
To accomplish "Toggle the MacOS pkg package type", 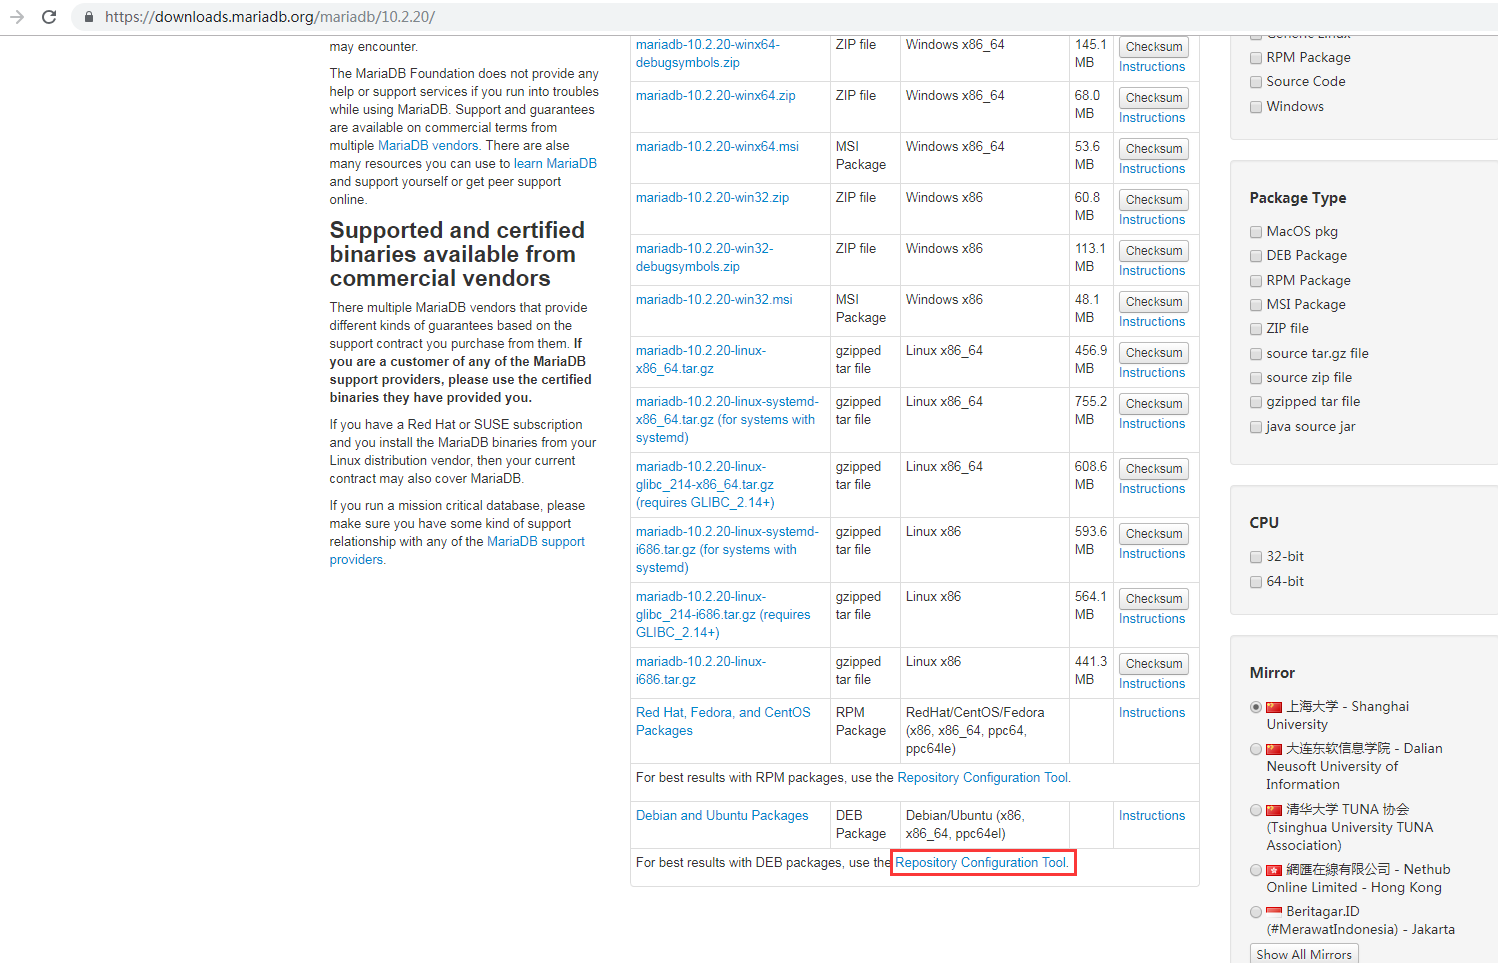I will click(x=1256, y=232).
